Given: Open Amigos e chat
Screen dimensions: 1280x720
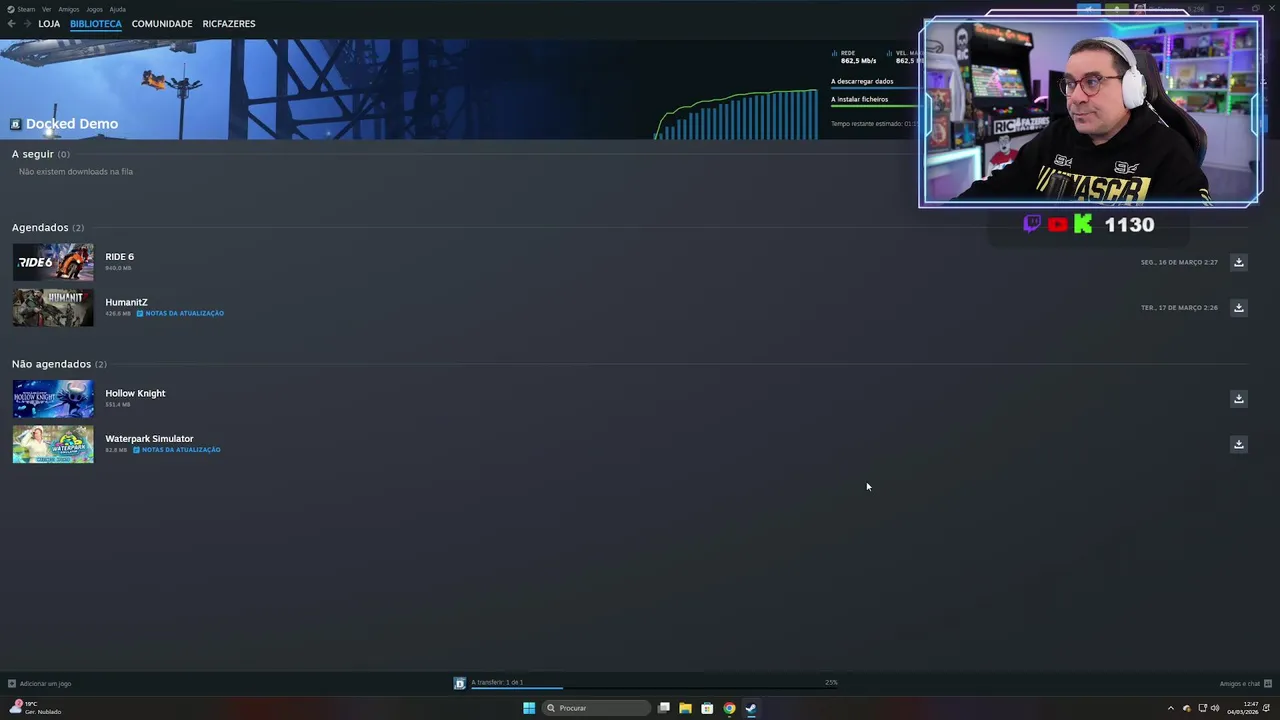Looking at the screenshot, I should coord(1240,684).
